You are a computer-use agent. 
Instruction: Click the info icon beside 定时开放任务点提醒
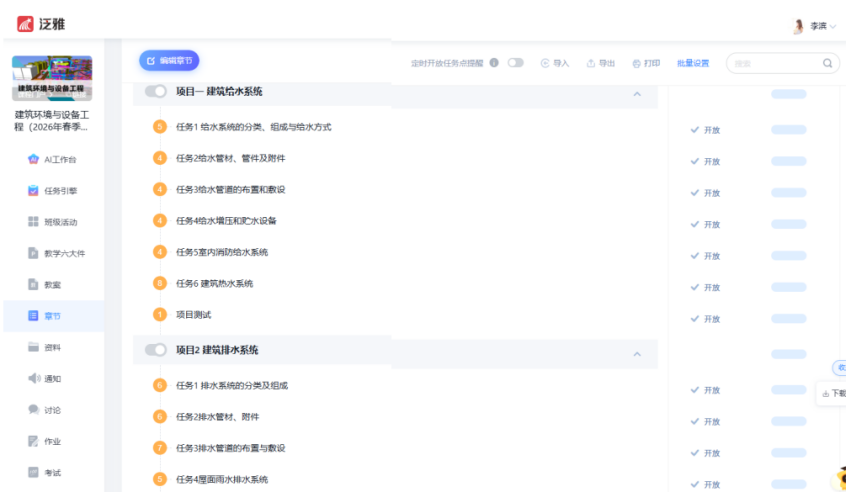click(494, 63)
